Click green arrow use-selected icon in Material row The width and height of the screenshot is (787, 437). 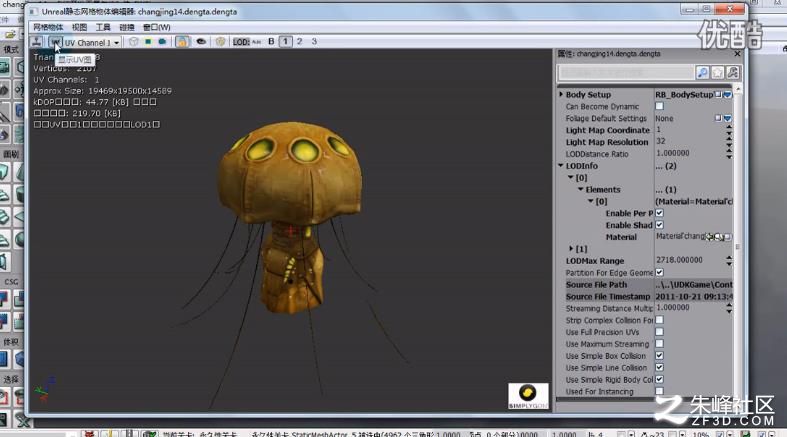click(x=710, y=237)
